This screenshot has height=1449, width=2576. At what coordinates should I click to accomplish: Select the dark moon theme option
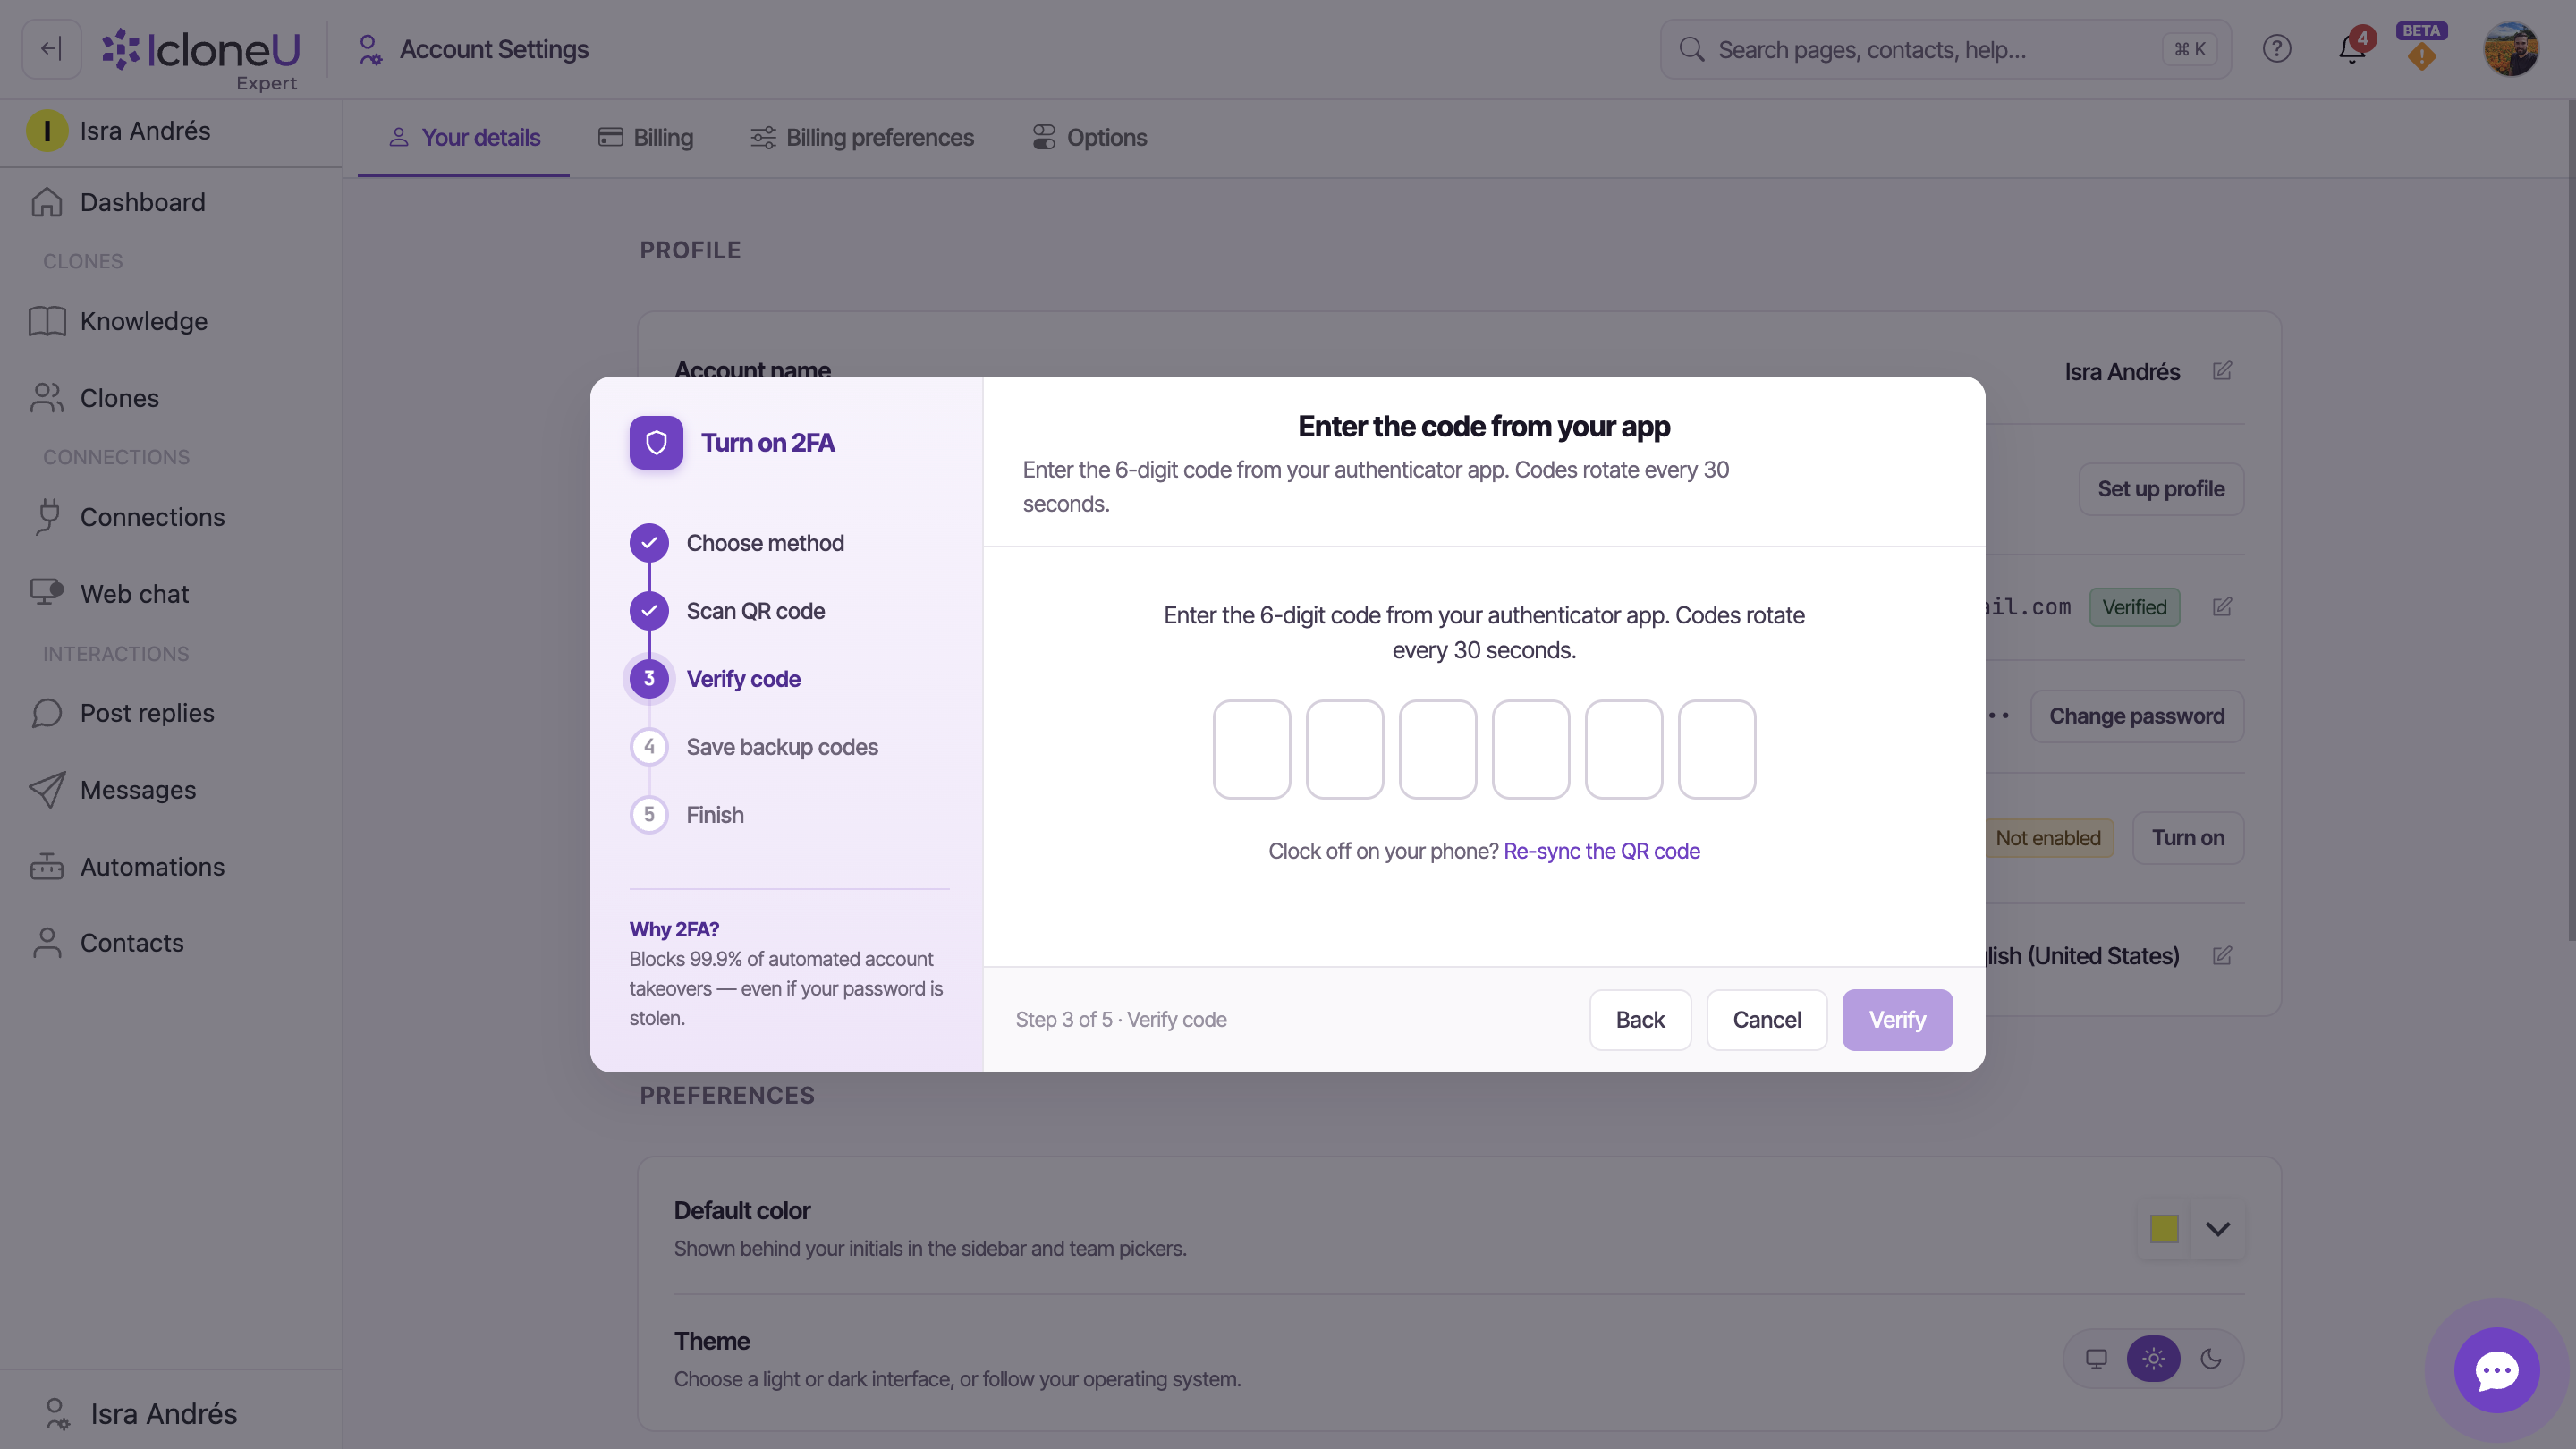[x=2211, y=1359]
